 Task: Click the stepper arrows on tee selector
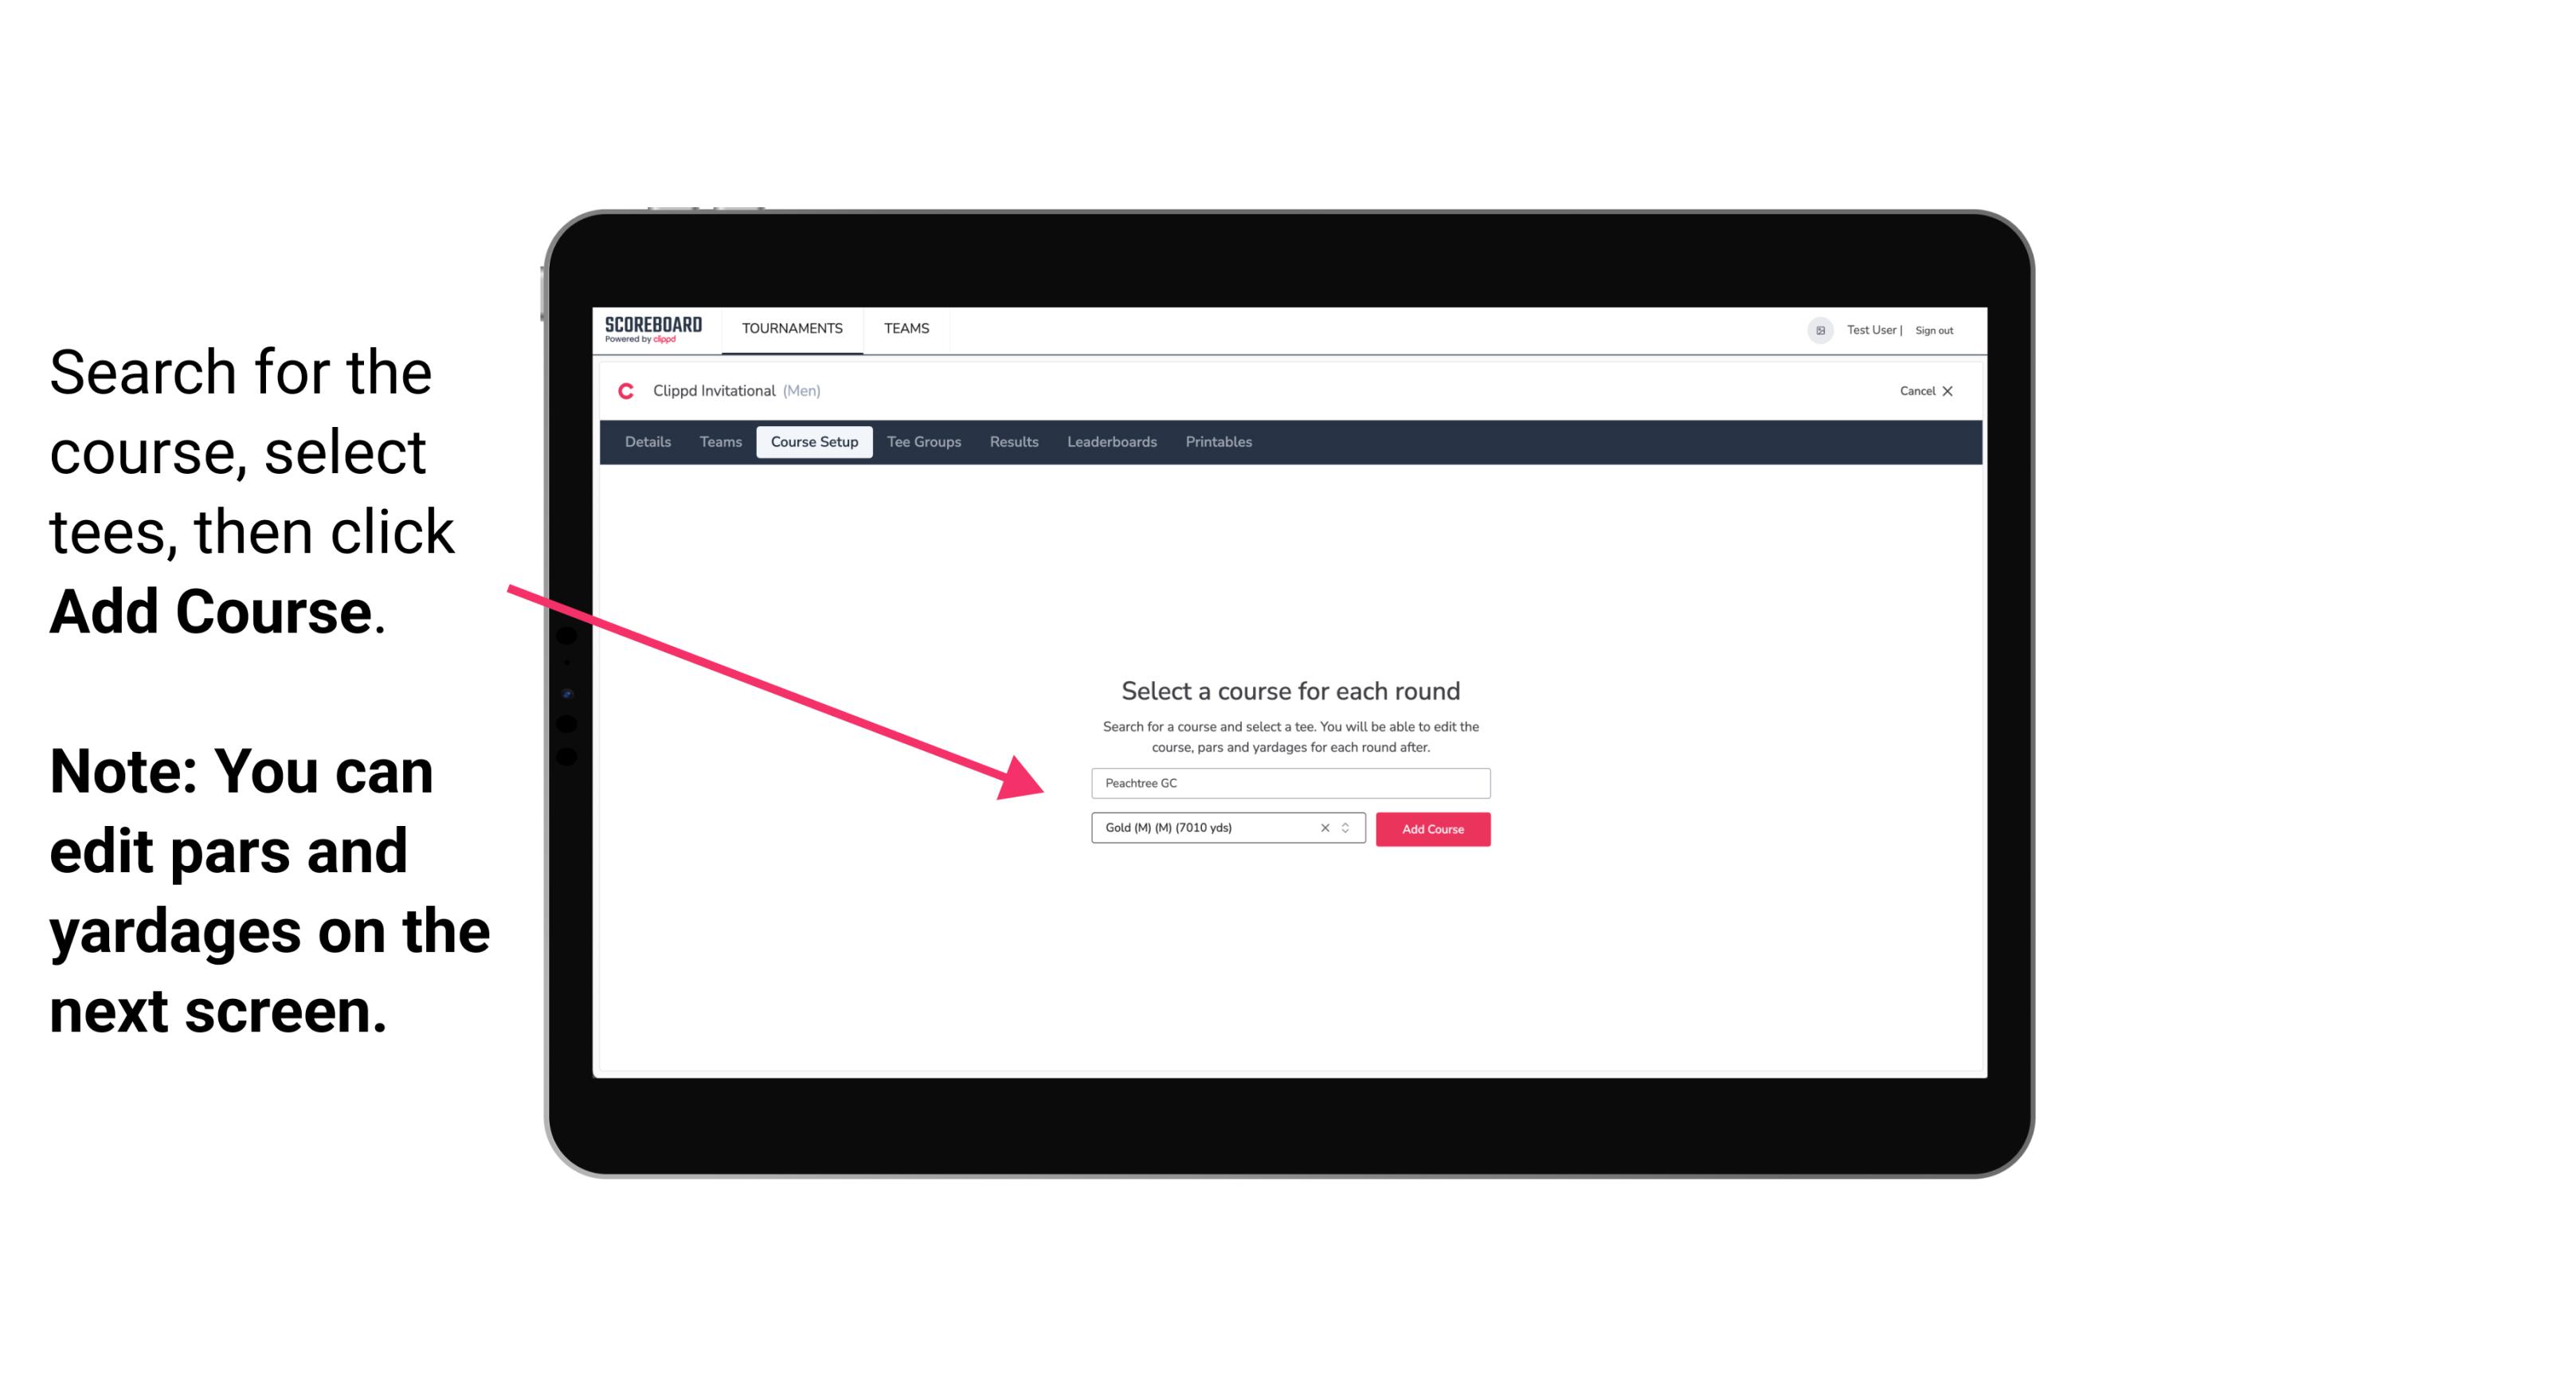[1348, 828]
